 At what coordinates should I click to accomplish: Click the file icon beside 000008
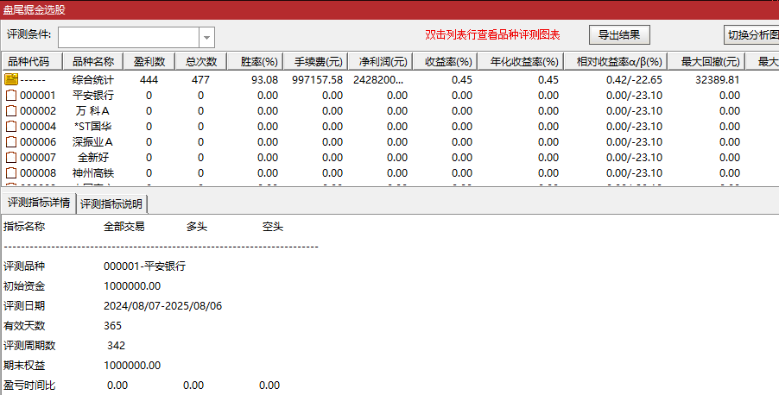11,173
